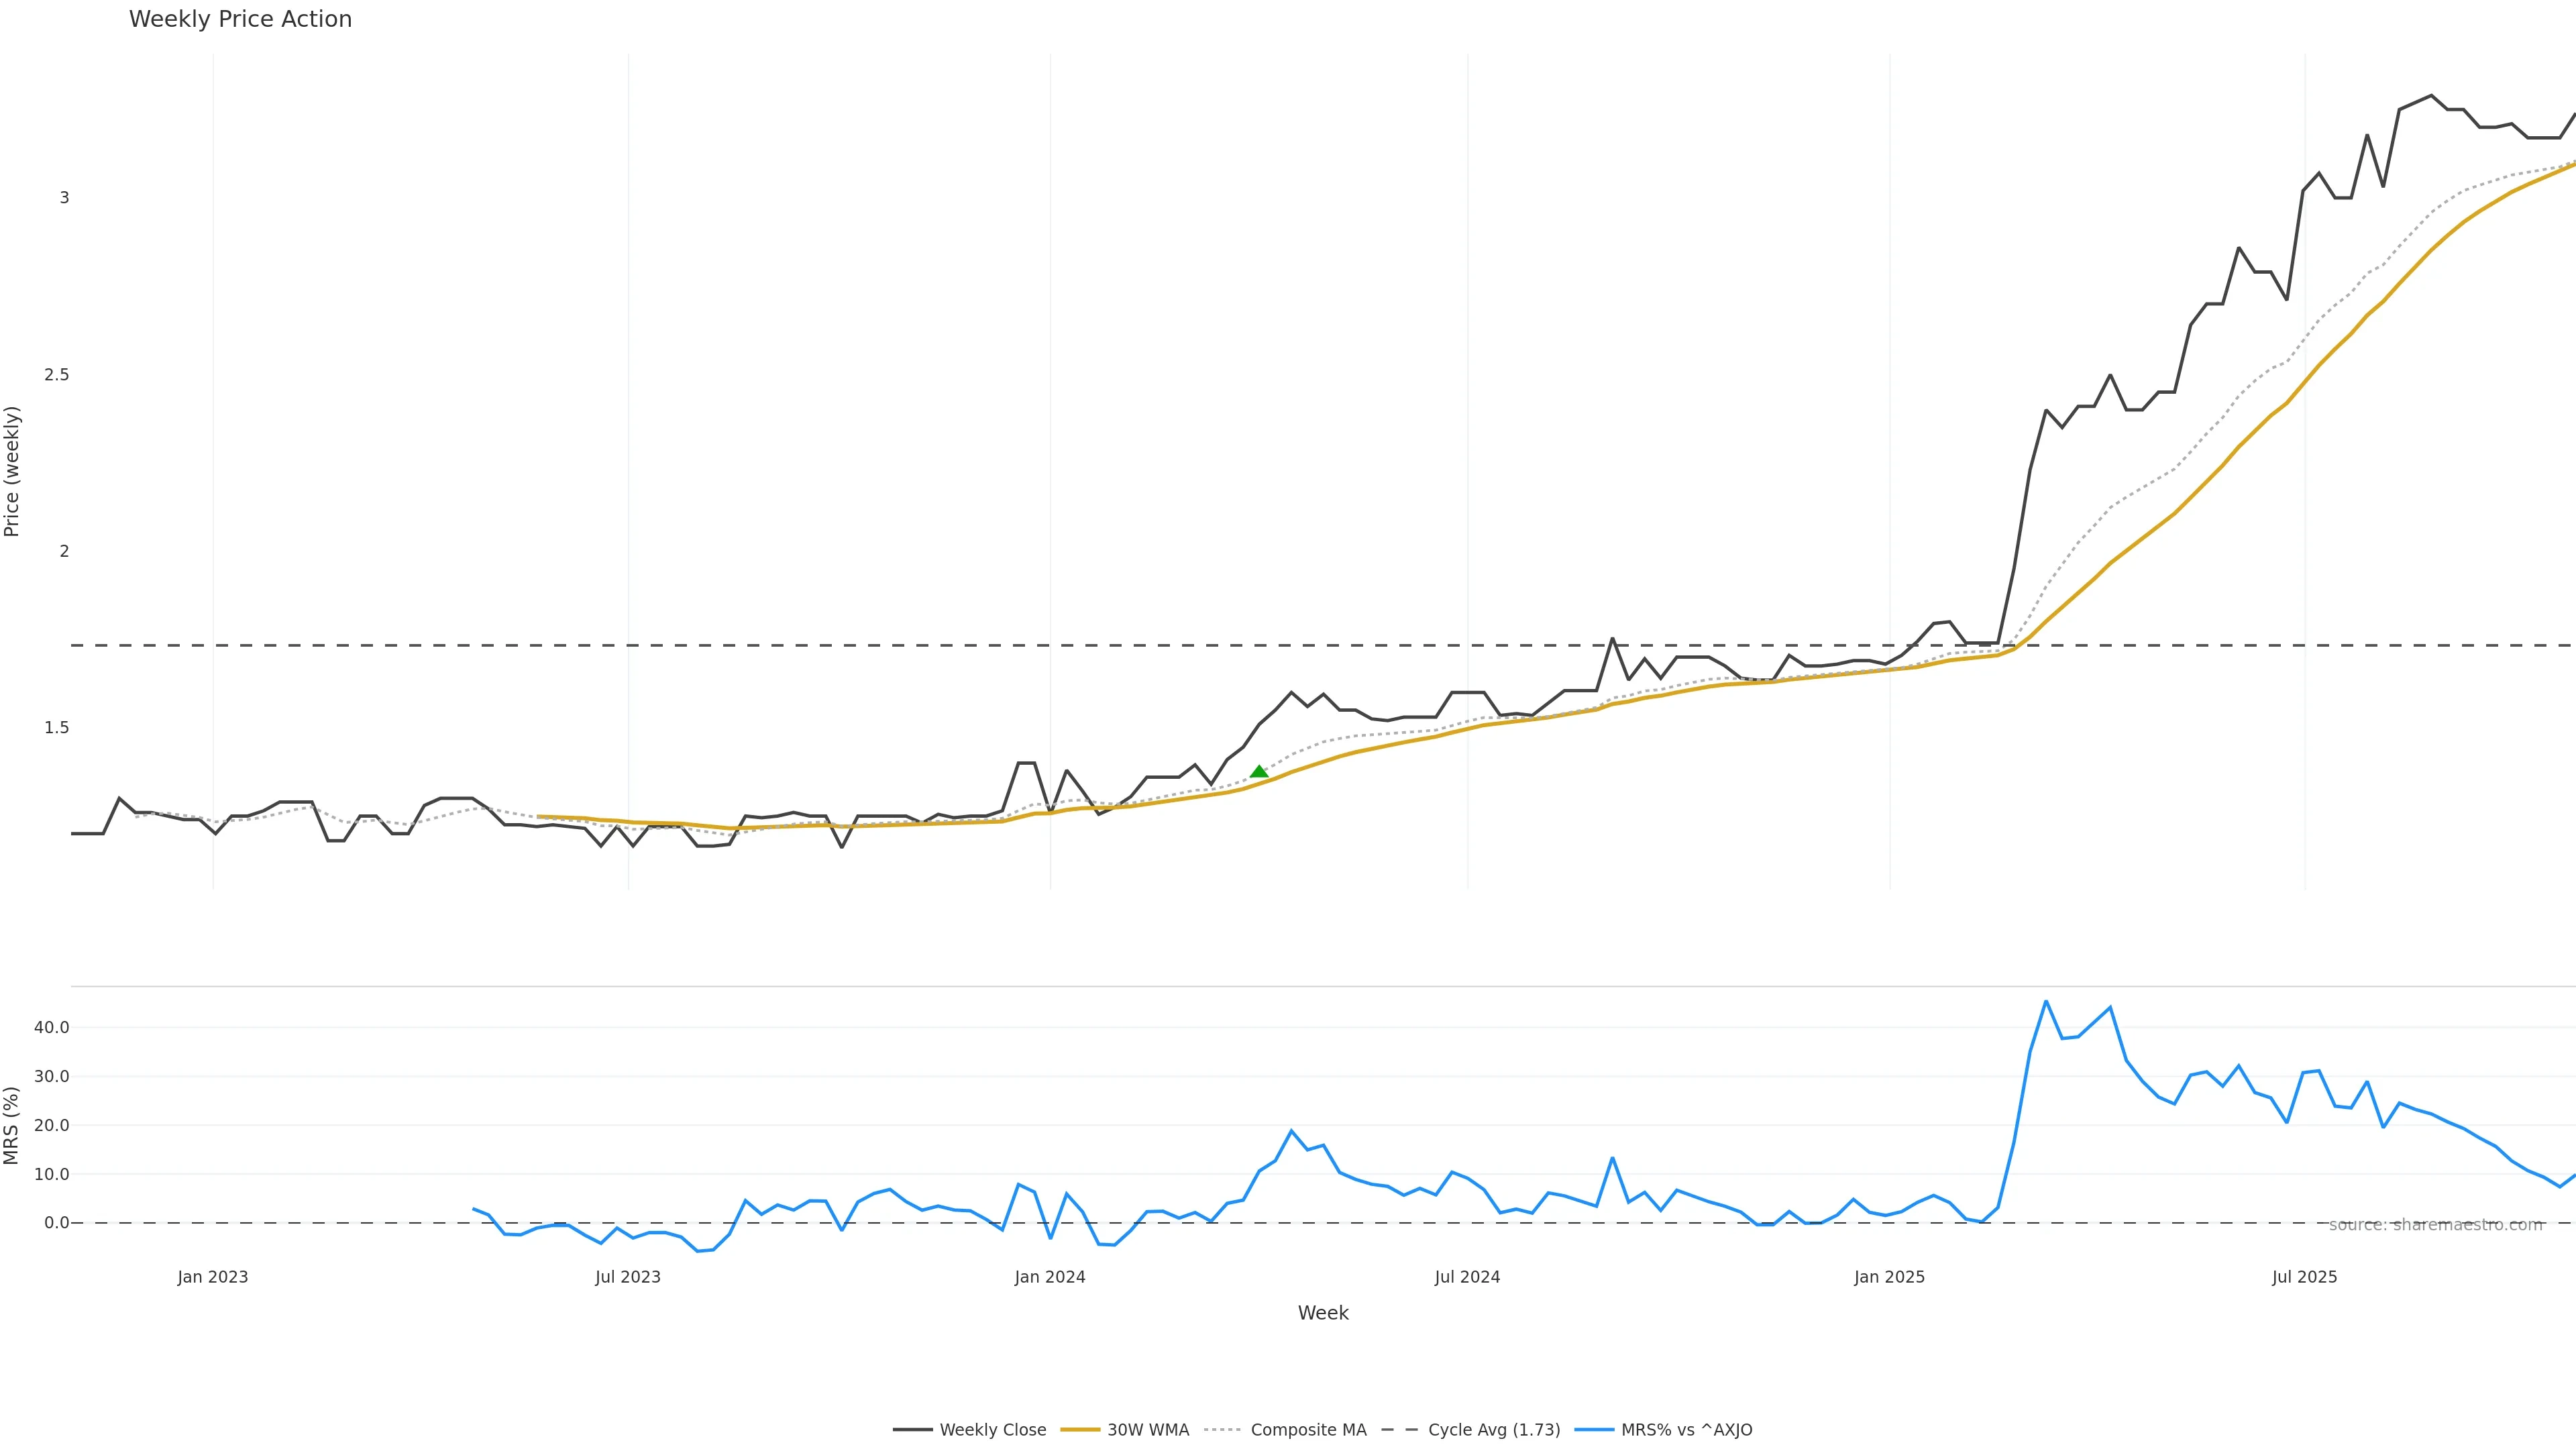This screenshot has height=1449, width=2576.
Task: Click the Jan 2024 x-axis tick label
Action: [1050, 1277]
